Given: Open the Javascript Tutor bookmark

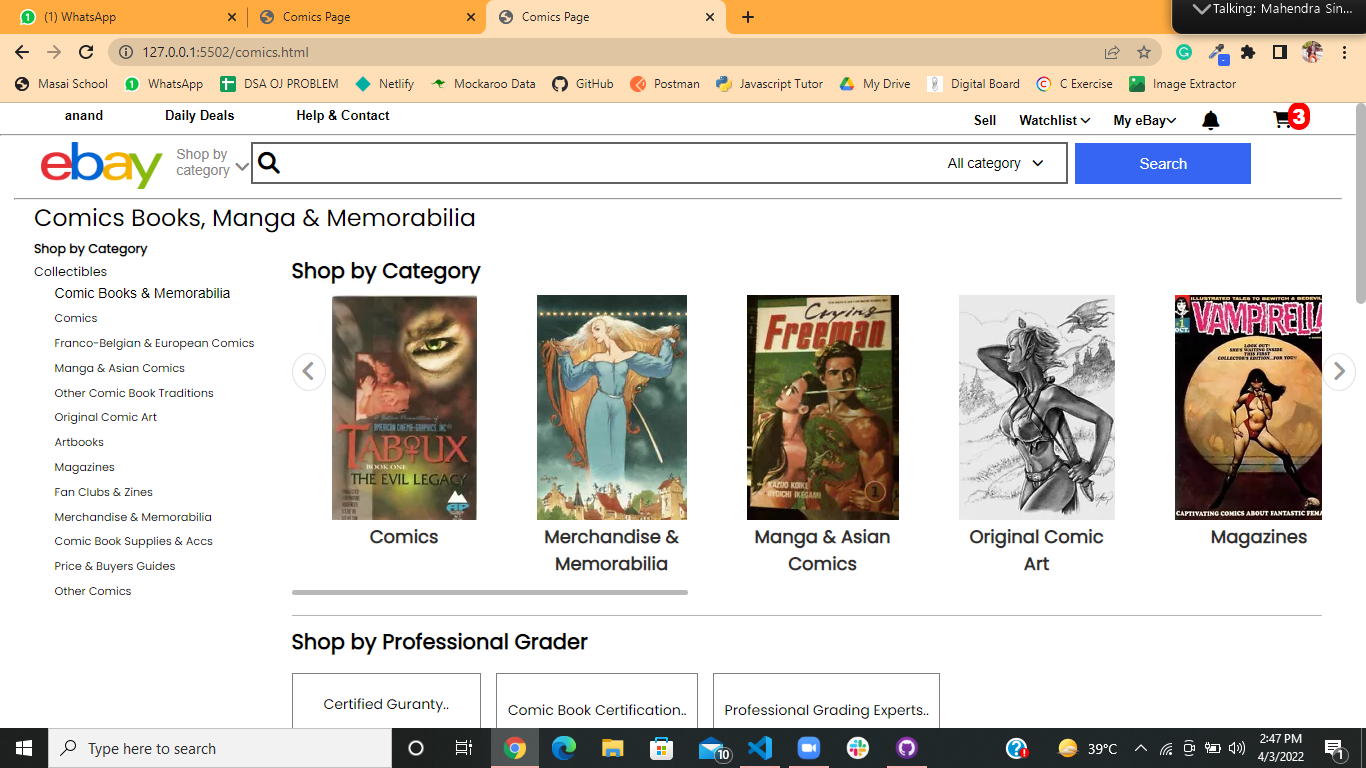Looking at the screenshot, I should [x=770, y=84].
